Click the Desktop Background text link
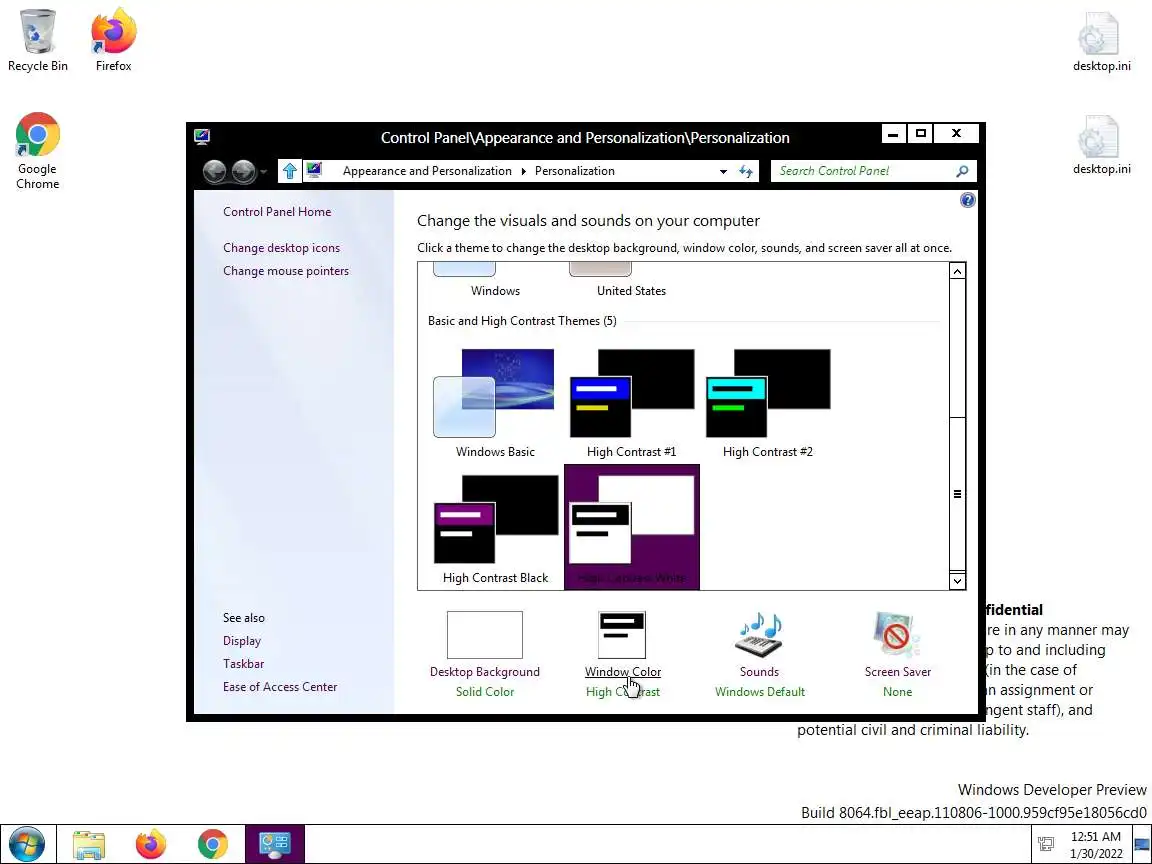Screen dimensions: 1152x864 485,672
